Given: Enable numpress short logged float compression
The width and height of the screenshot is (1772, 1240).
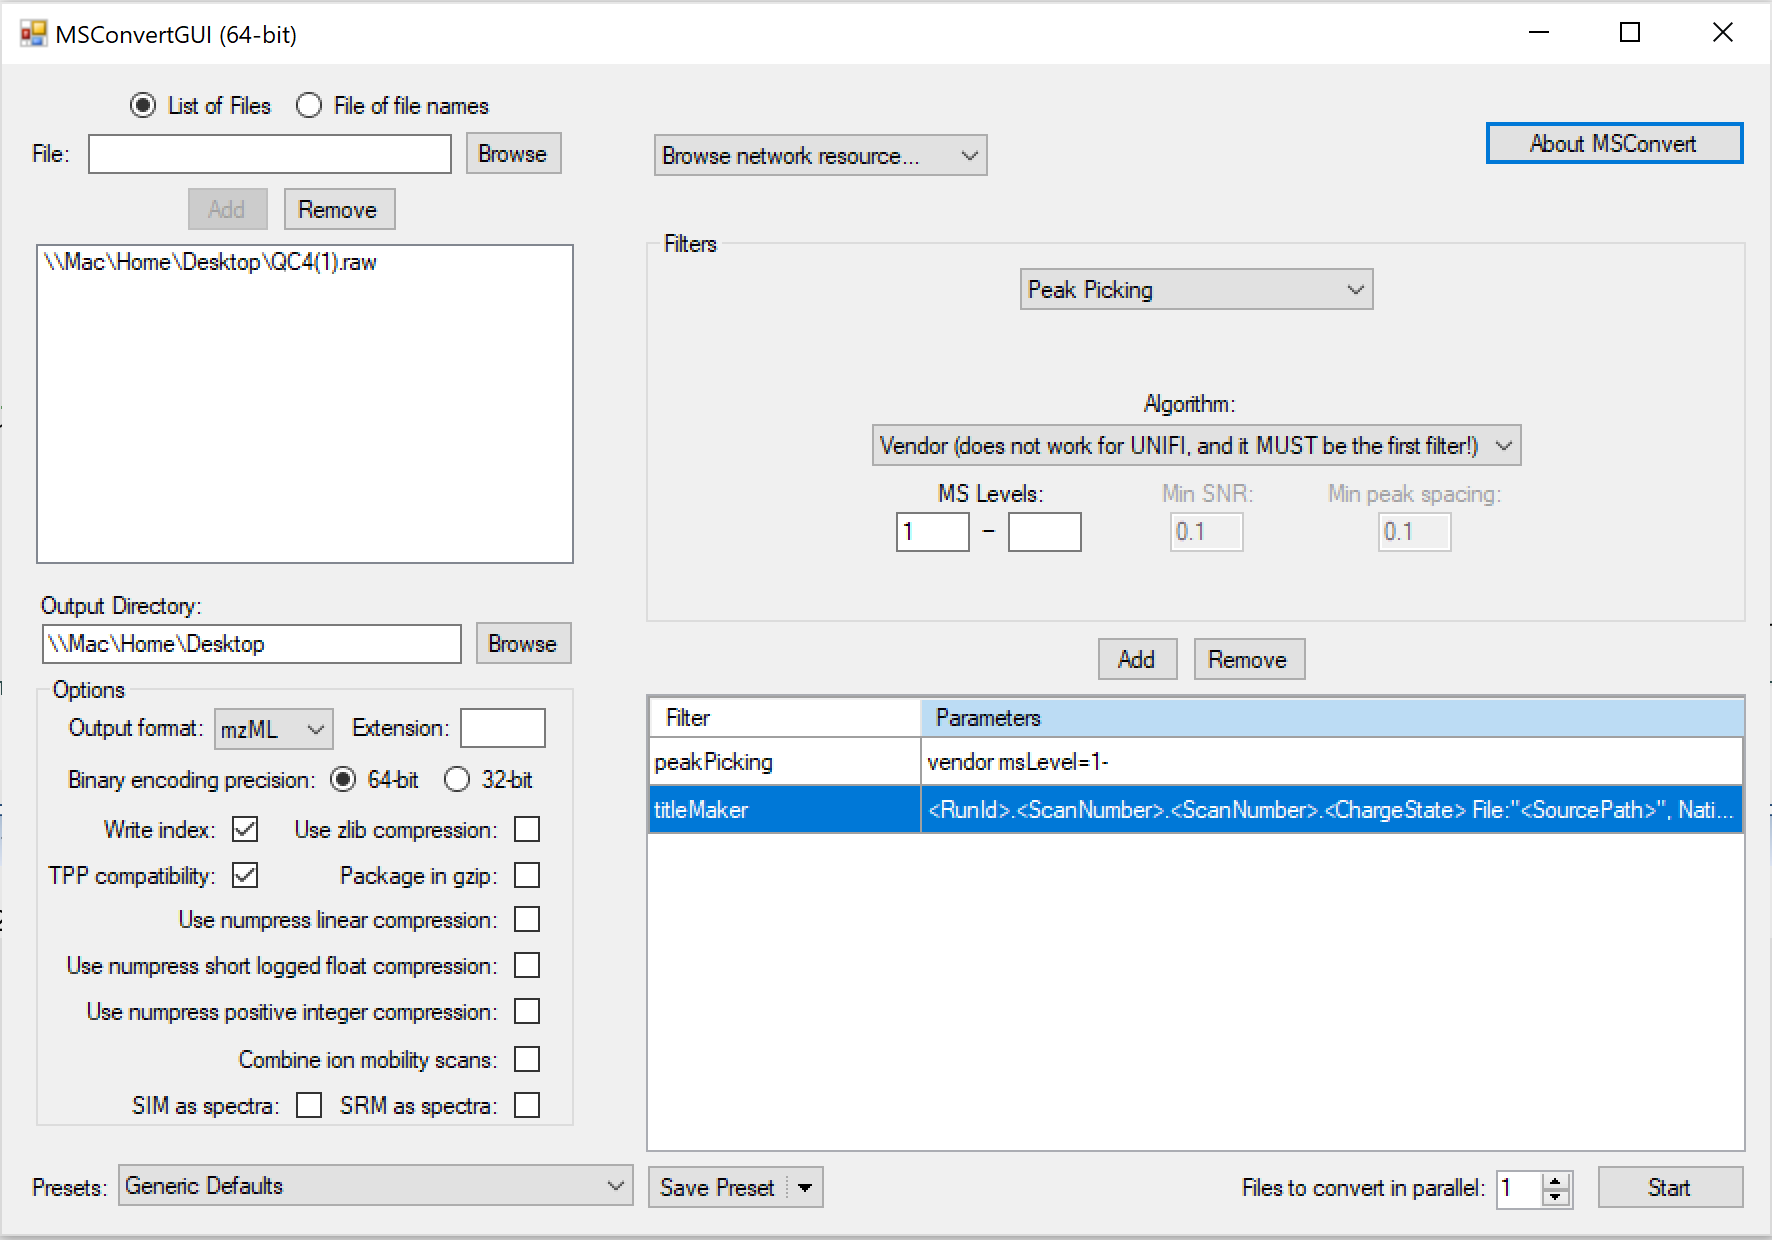Looking at the screenshot, I should pos(527,965).
